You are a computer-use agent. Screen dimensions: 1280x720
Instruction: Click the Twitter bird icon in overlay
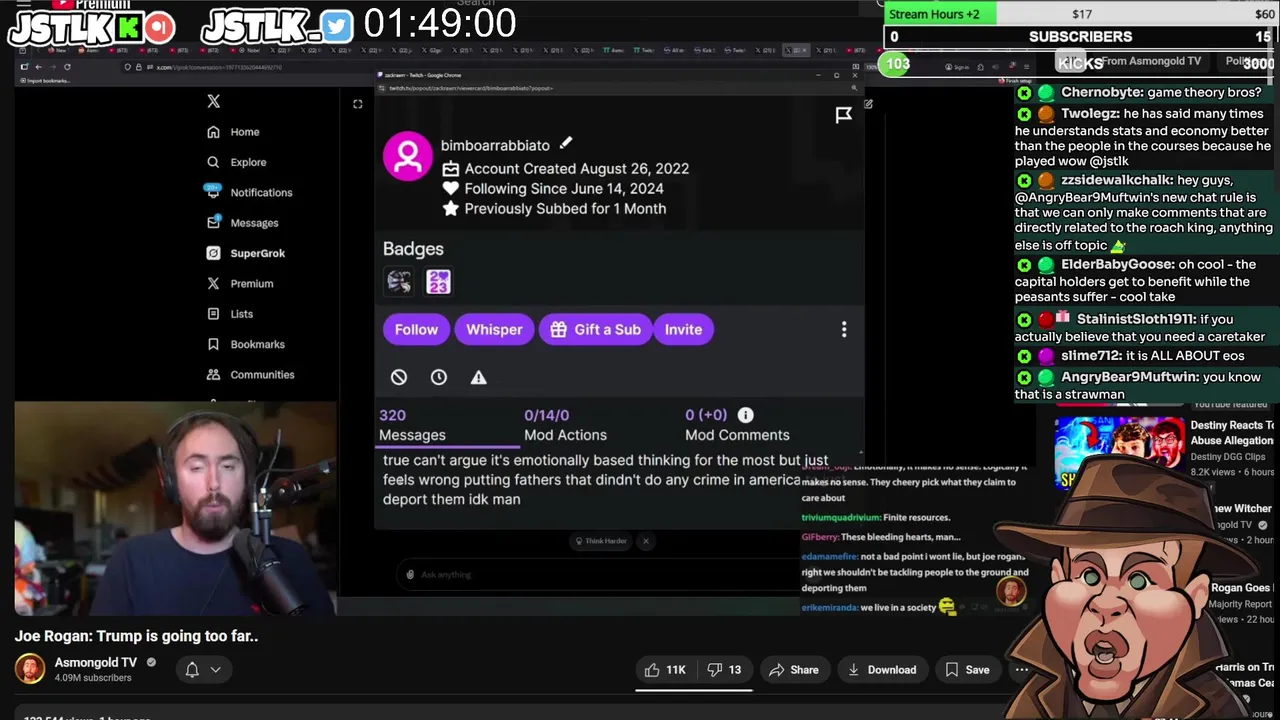[x=338, y=27]
